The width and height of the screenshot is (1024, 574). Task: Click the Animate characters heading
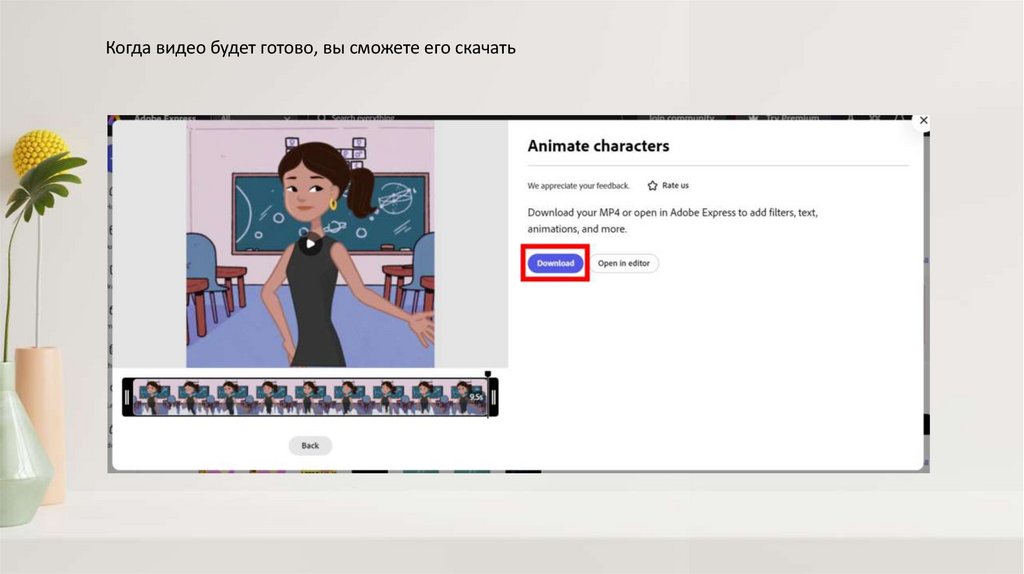tap(598, 146)
